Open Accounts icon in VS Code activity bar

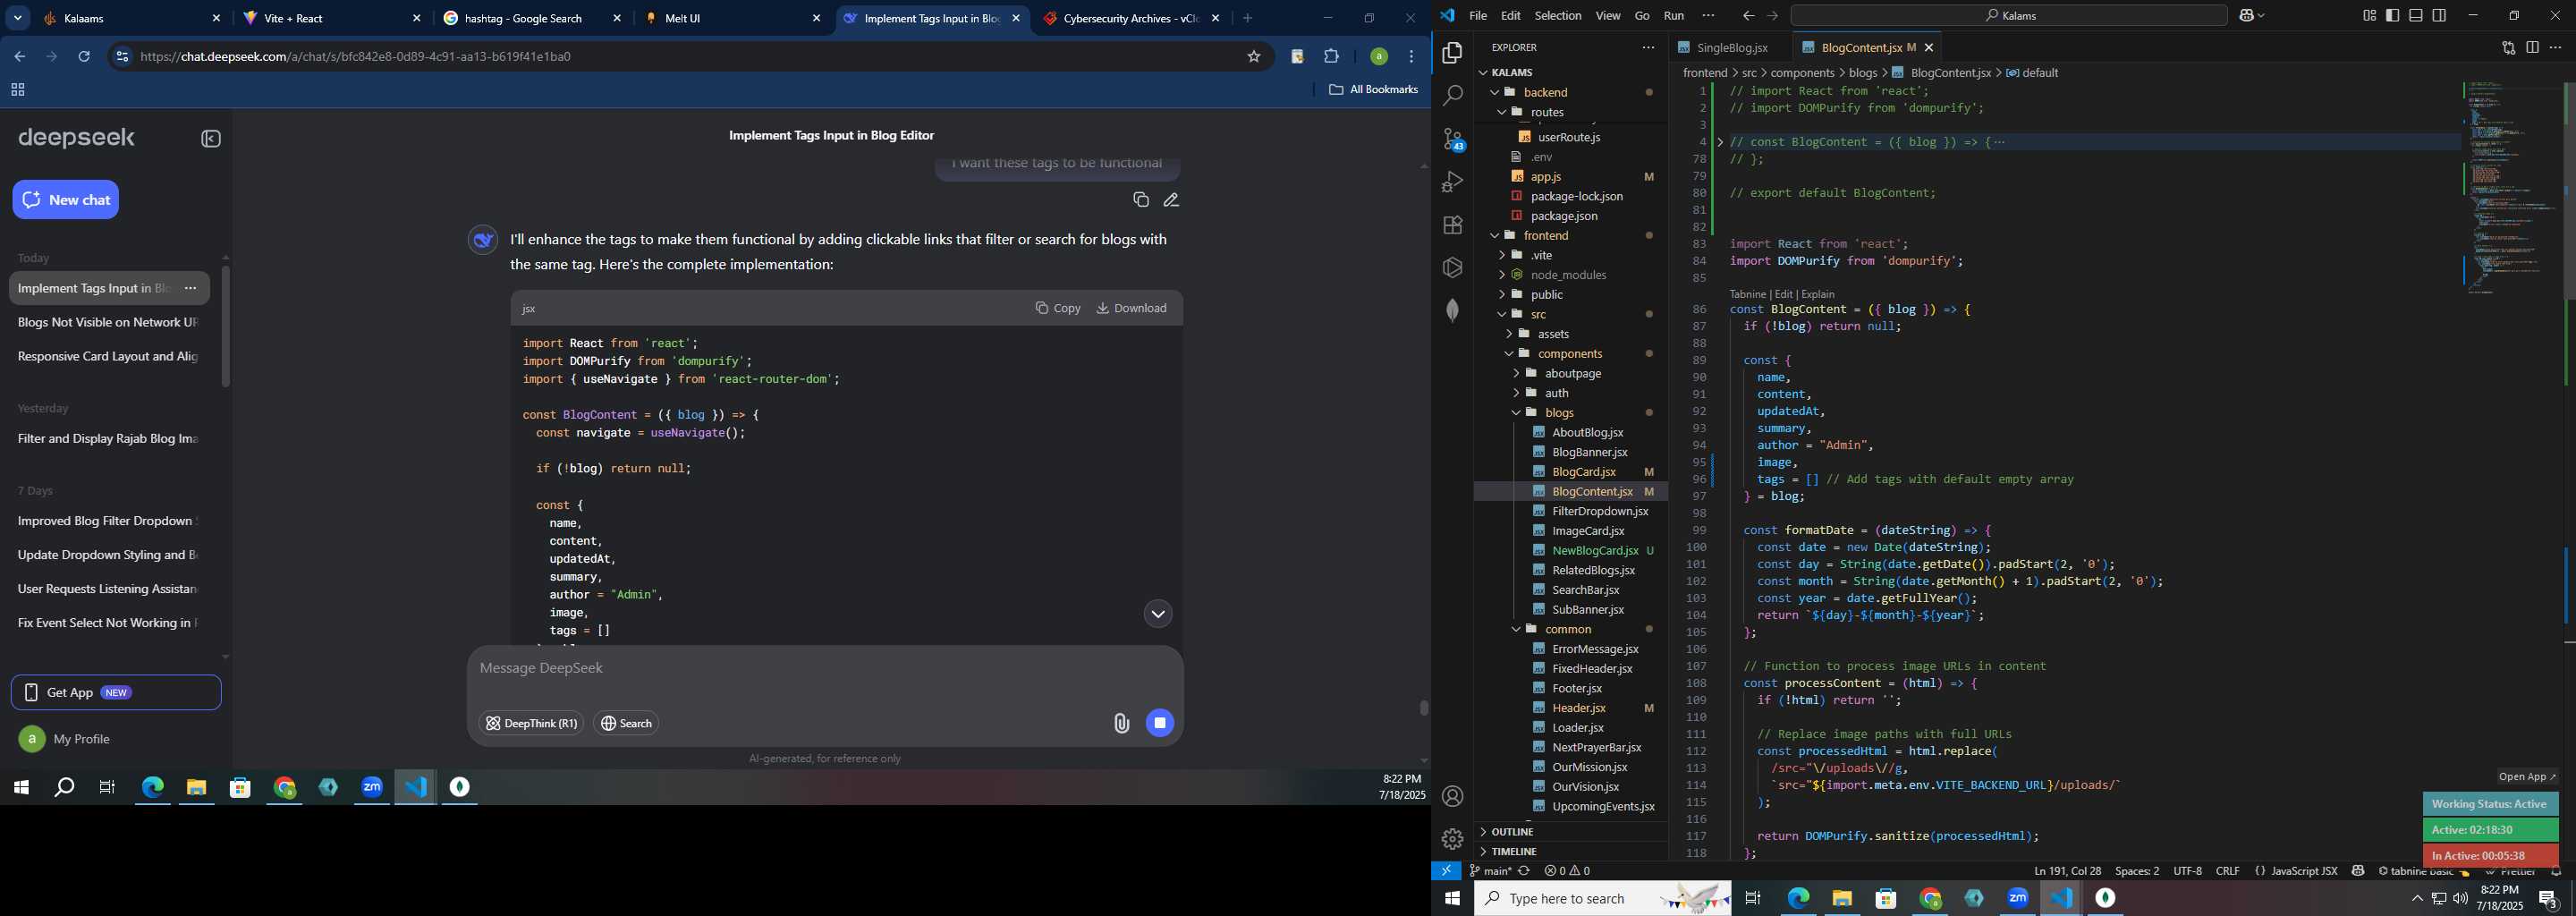(x=1452, y=796)
